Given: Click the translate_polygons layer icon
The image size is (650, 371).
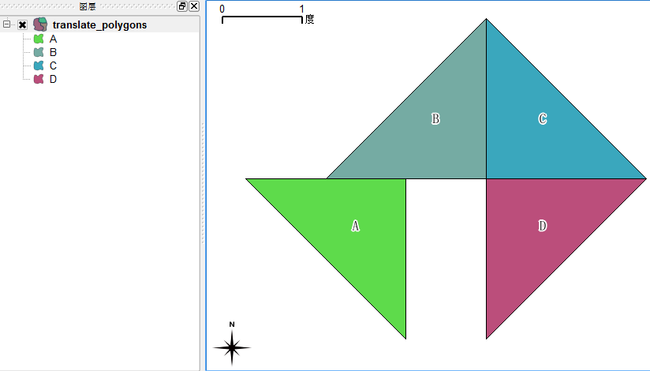Looking at the screenshot, I should point(40,24).
